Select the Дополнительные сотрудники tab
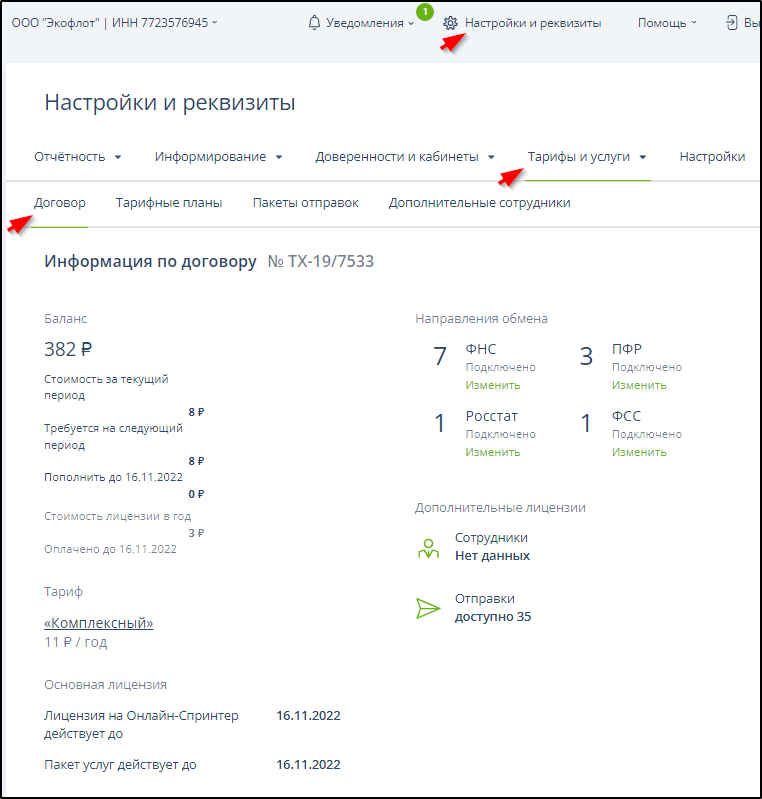Screen dimensions: 762x799 point(479,203)
